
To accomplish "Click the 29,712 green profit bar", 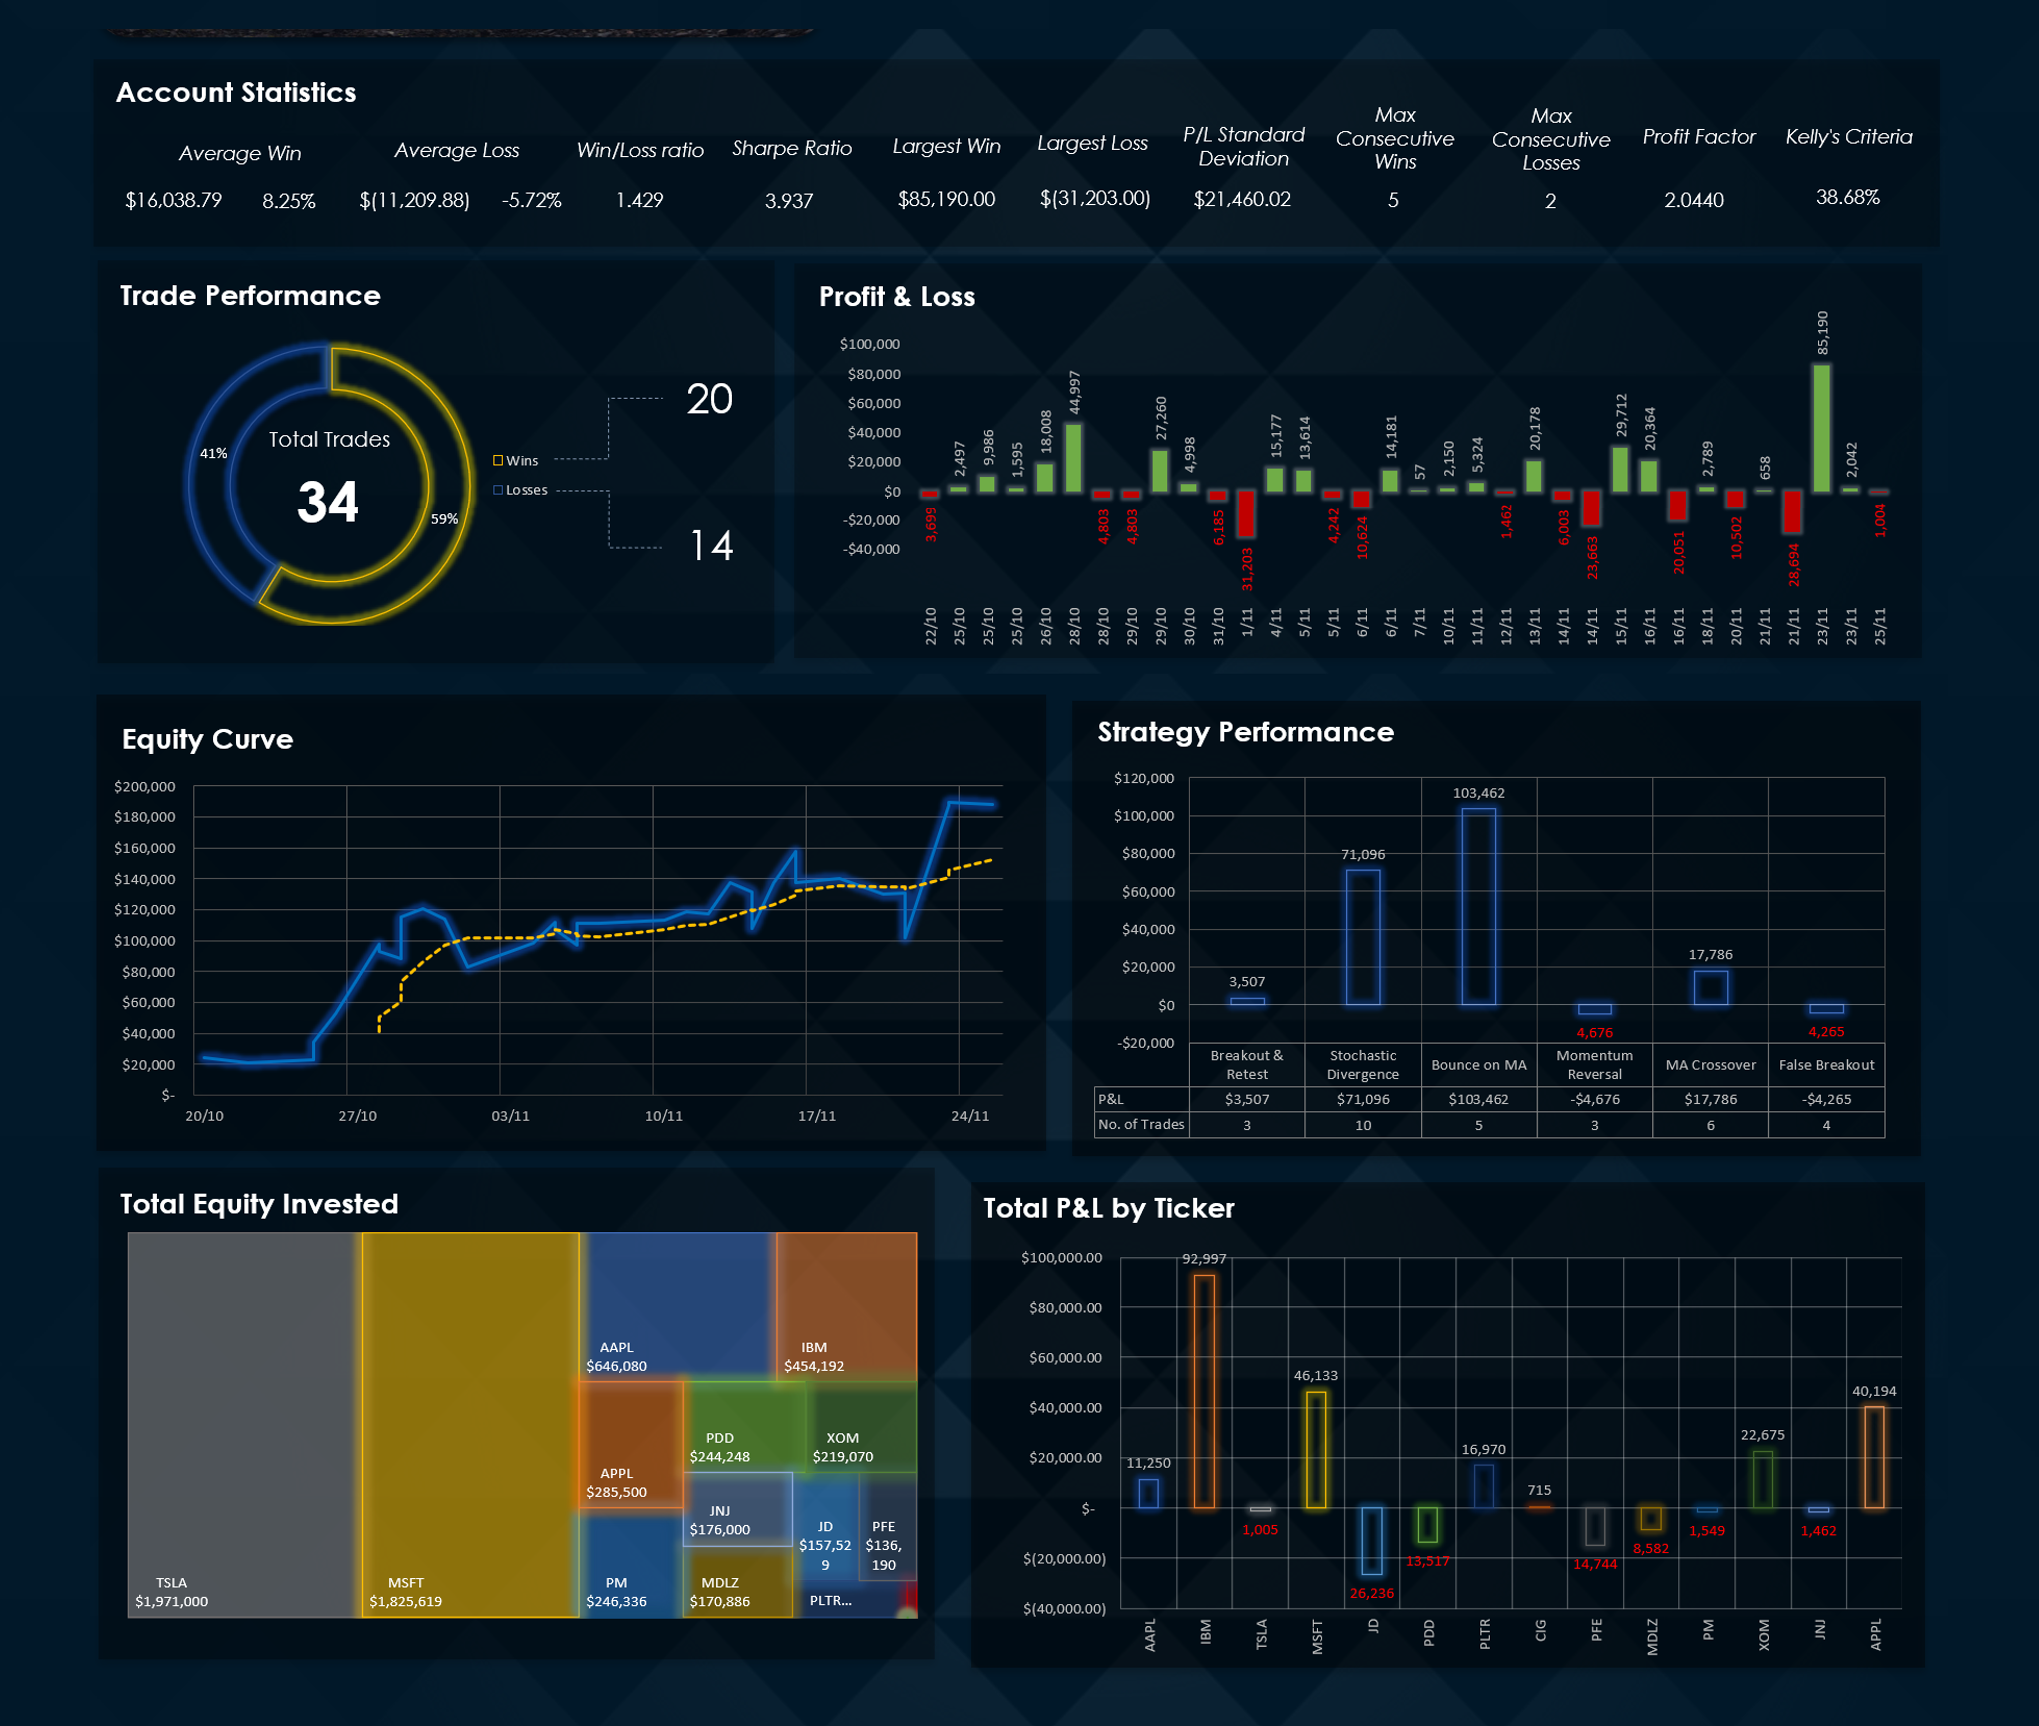I will pyautogui.click(x=1620, y=469).
